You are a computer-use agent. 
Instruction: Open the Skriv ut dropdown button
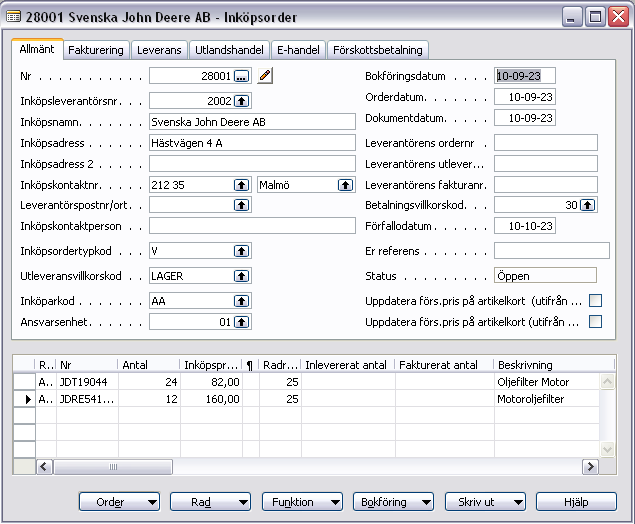point(485,502)
